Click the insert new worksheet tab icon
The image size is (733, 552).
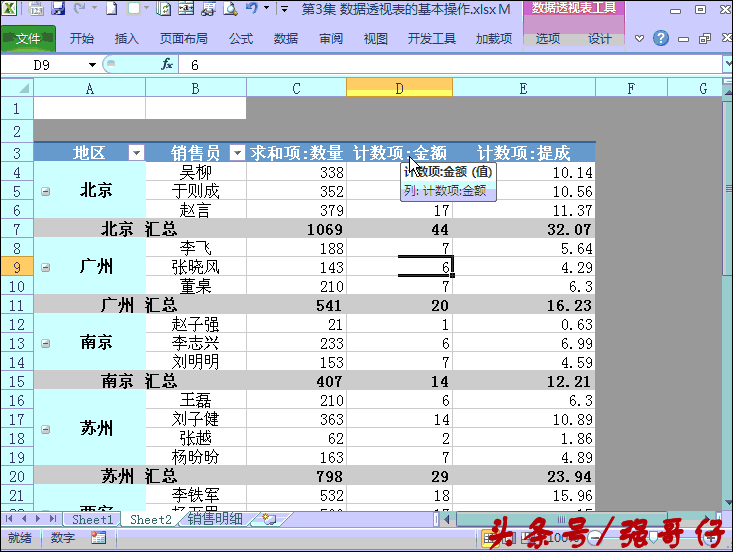coord(269,519)
